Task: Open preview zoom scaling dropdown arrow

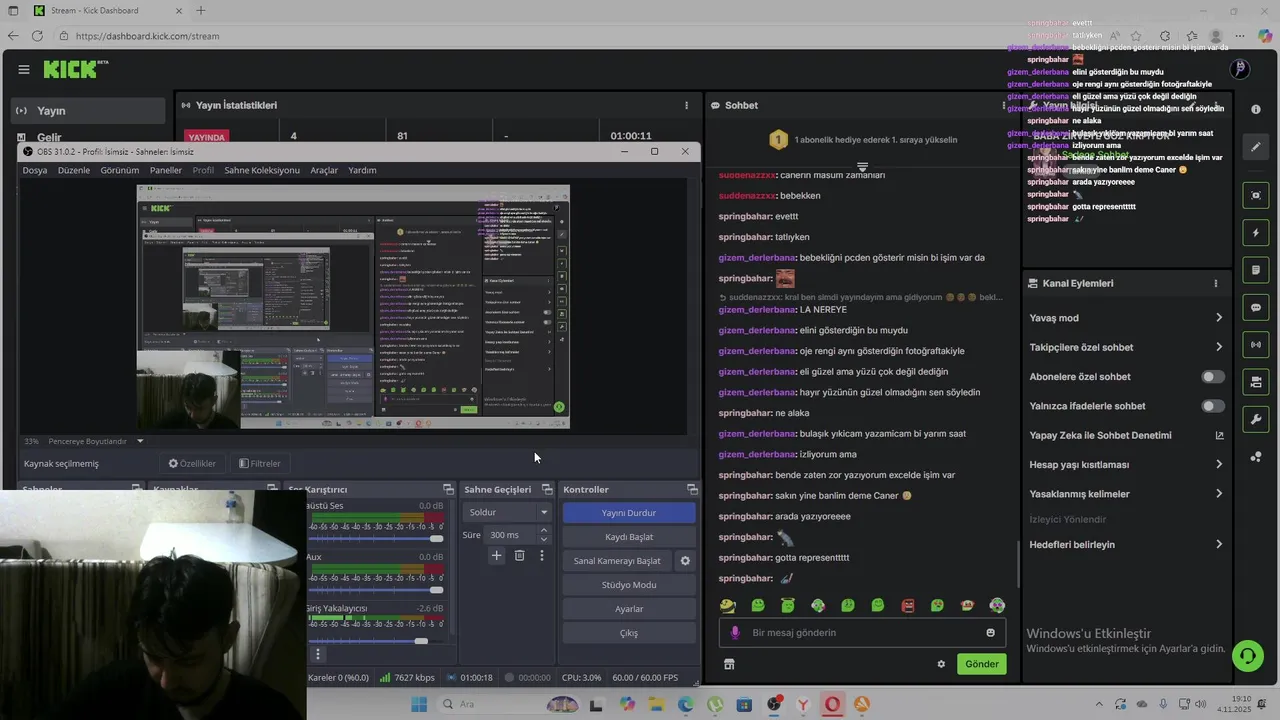Action: [140, 441]
